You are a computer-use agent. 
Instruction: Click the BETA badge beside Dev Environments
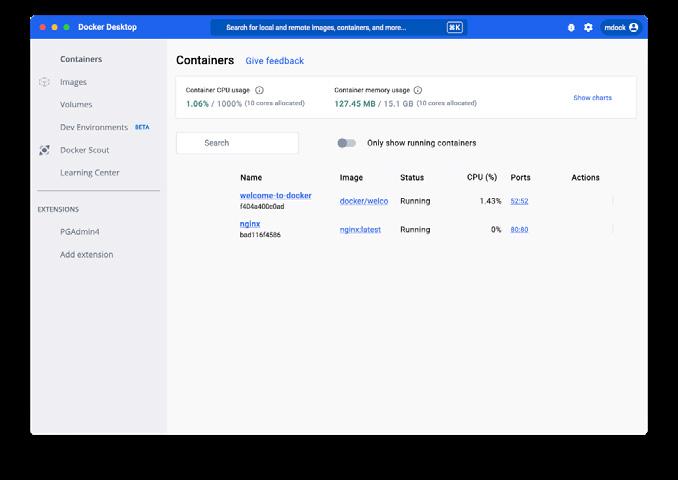click(x=142, y=127)
